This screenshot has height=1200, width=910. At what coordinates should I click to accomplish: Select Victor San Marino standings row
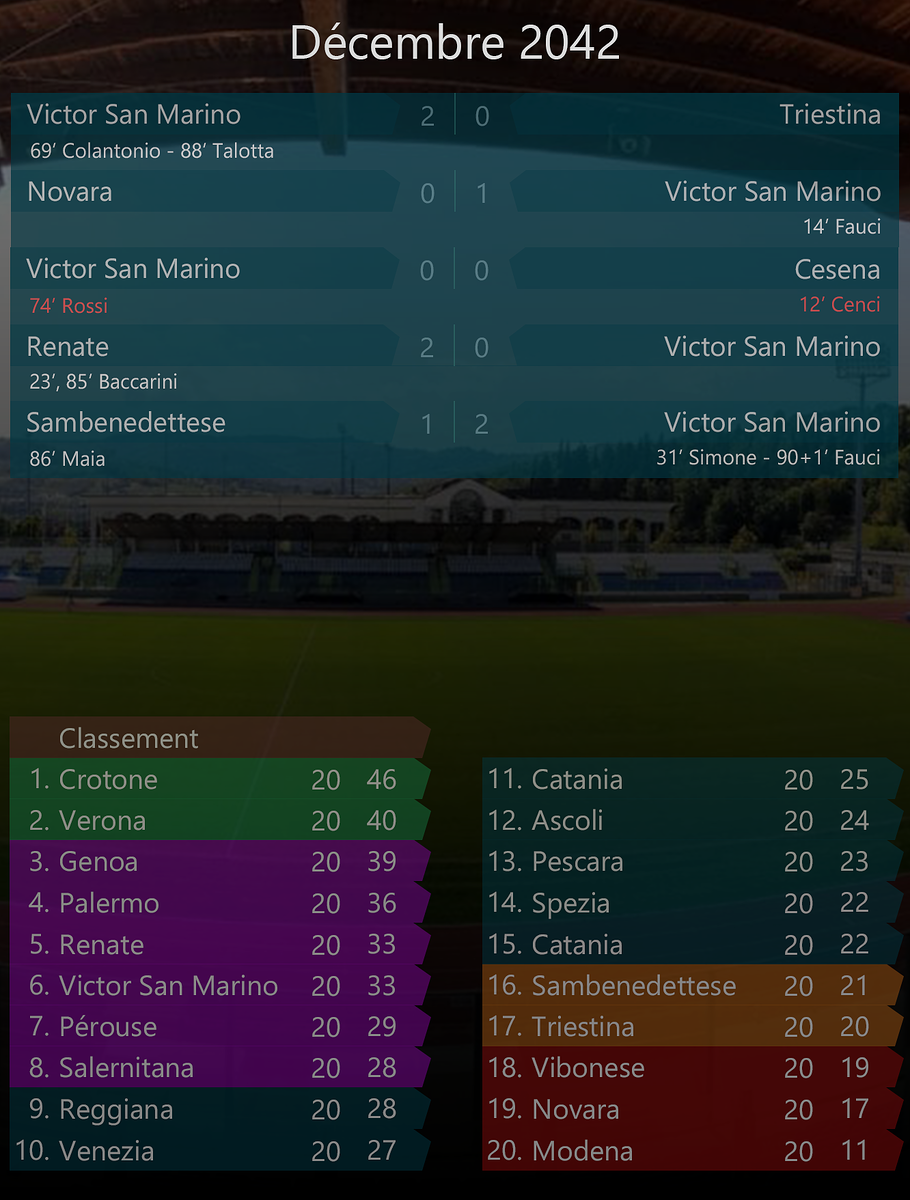pos(220,986)
